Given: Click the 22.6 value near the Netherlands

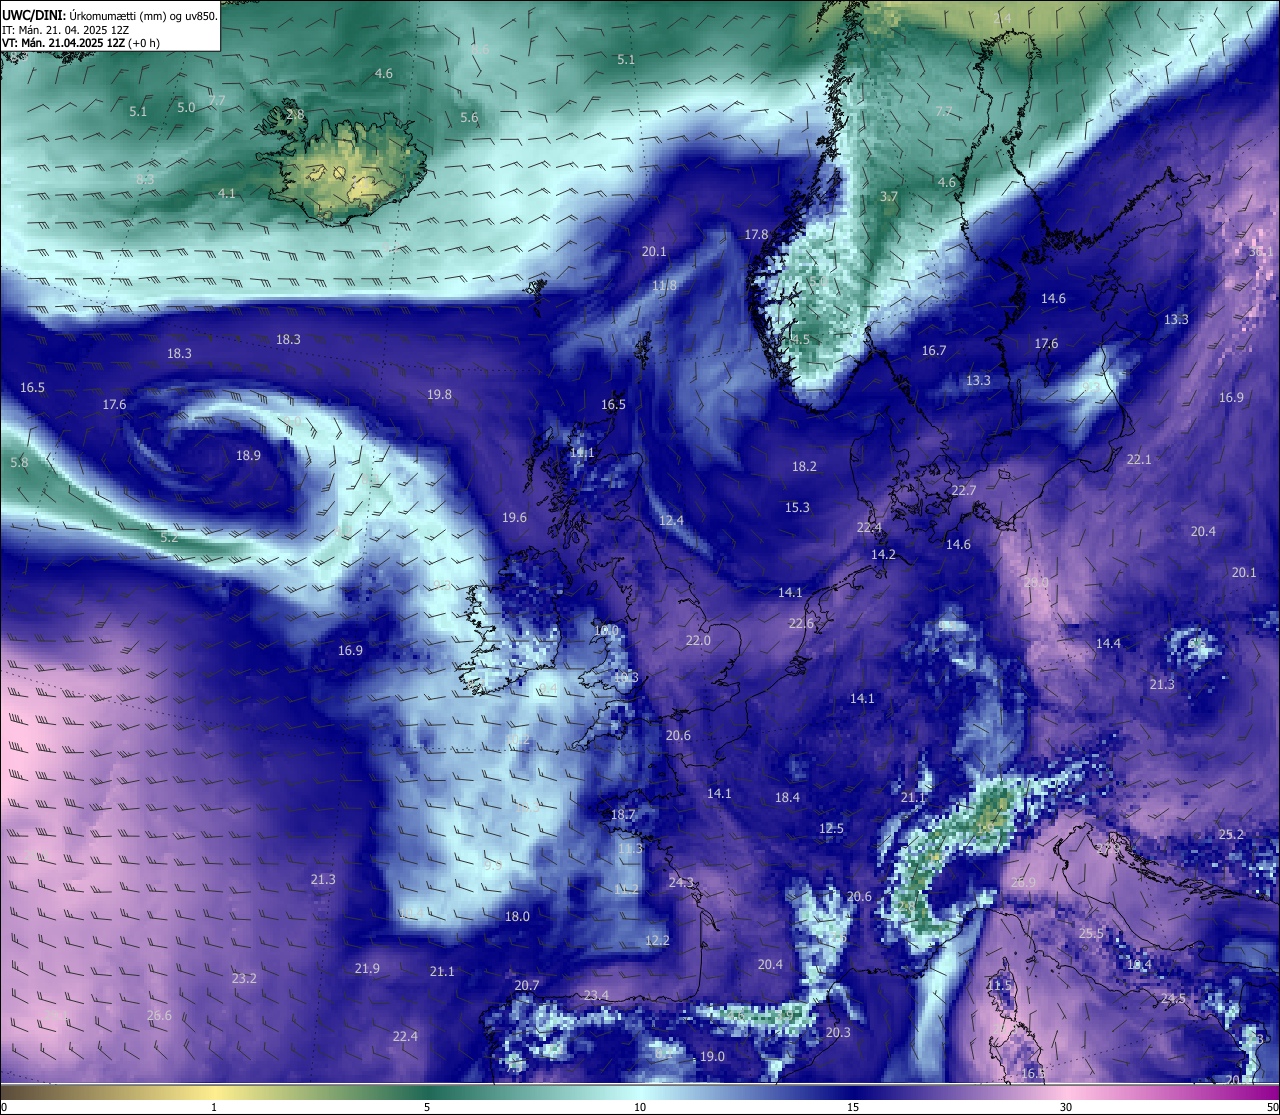Looking at the screenshot, I should 801,624.
